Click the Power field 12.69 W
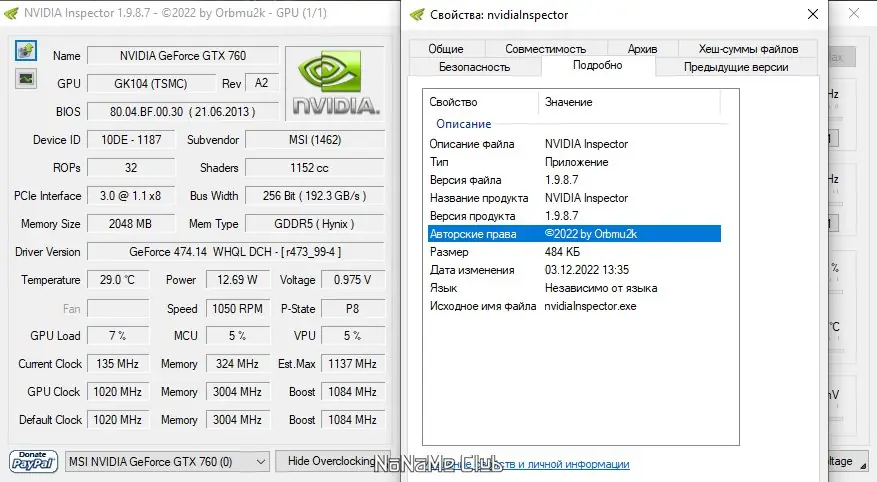877x482 pixels. tap(238, 280)
